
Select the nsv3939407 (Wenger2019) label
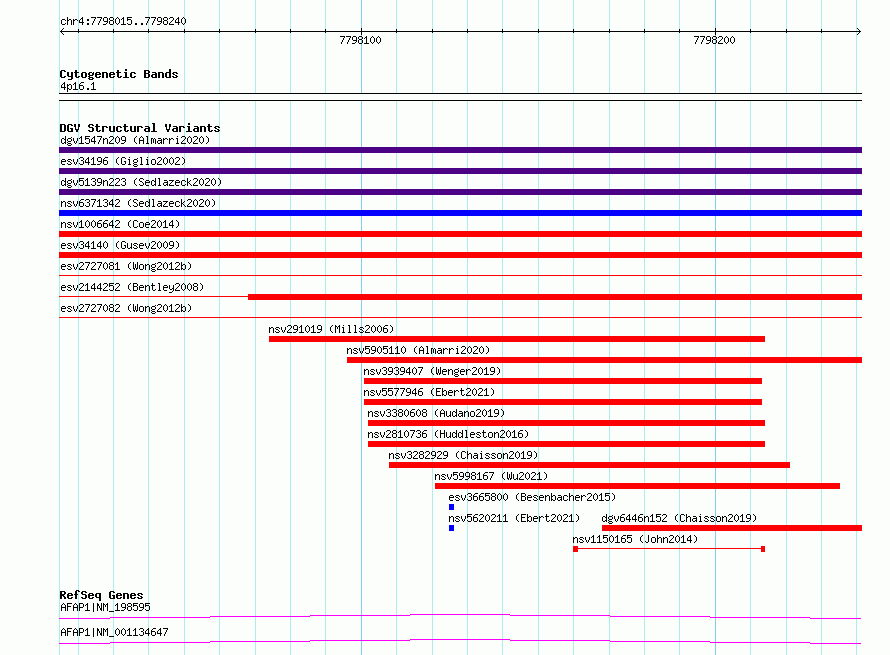pos(432,371)
